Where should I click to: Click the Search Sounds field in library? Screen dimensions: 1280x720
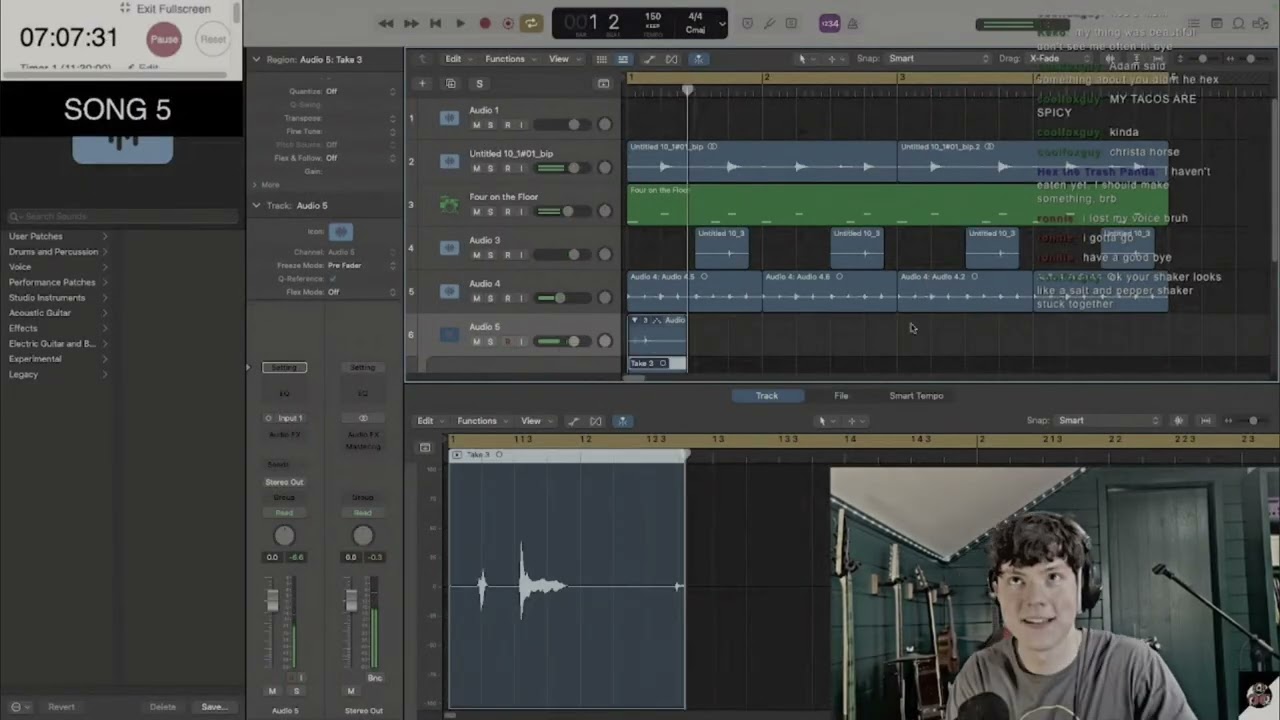122,216
